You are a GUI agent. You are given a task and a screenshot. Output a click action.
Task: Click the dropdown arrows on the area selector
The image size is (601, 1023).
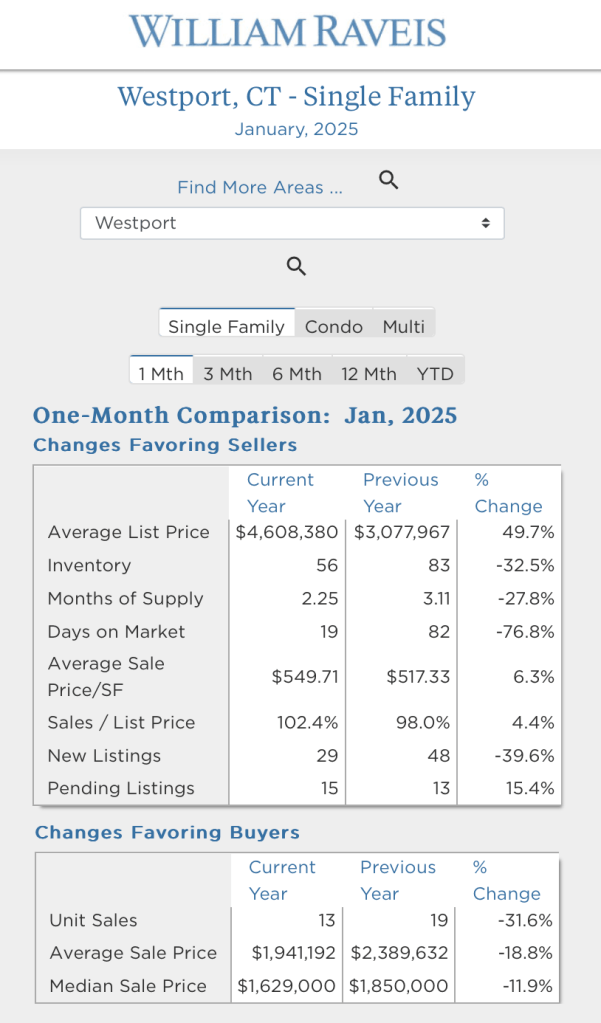[485, 223]
